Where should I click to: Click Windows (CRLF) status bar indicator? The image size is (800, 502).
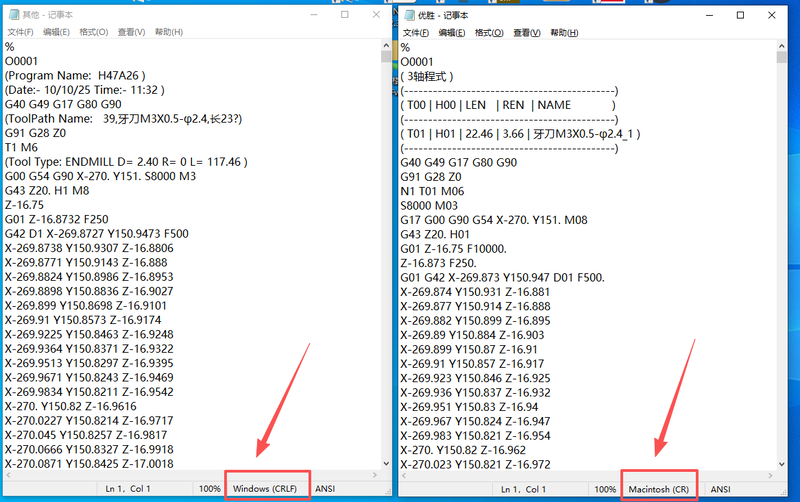[x=268, y=489]
